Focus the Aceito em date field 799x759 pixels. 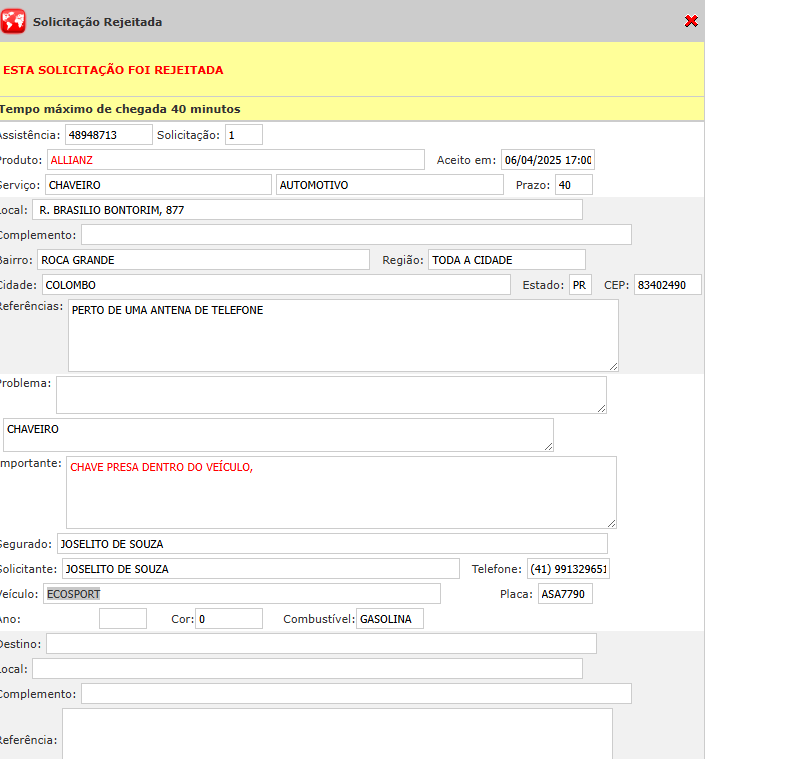547,160
